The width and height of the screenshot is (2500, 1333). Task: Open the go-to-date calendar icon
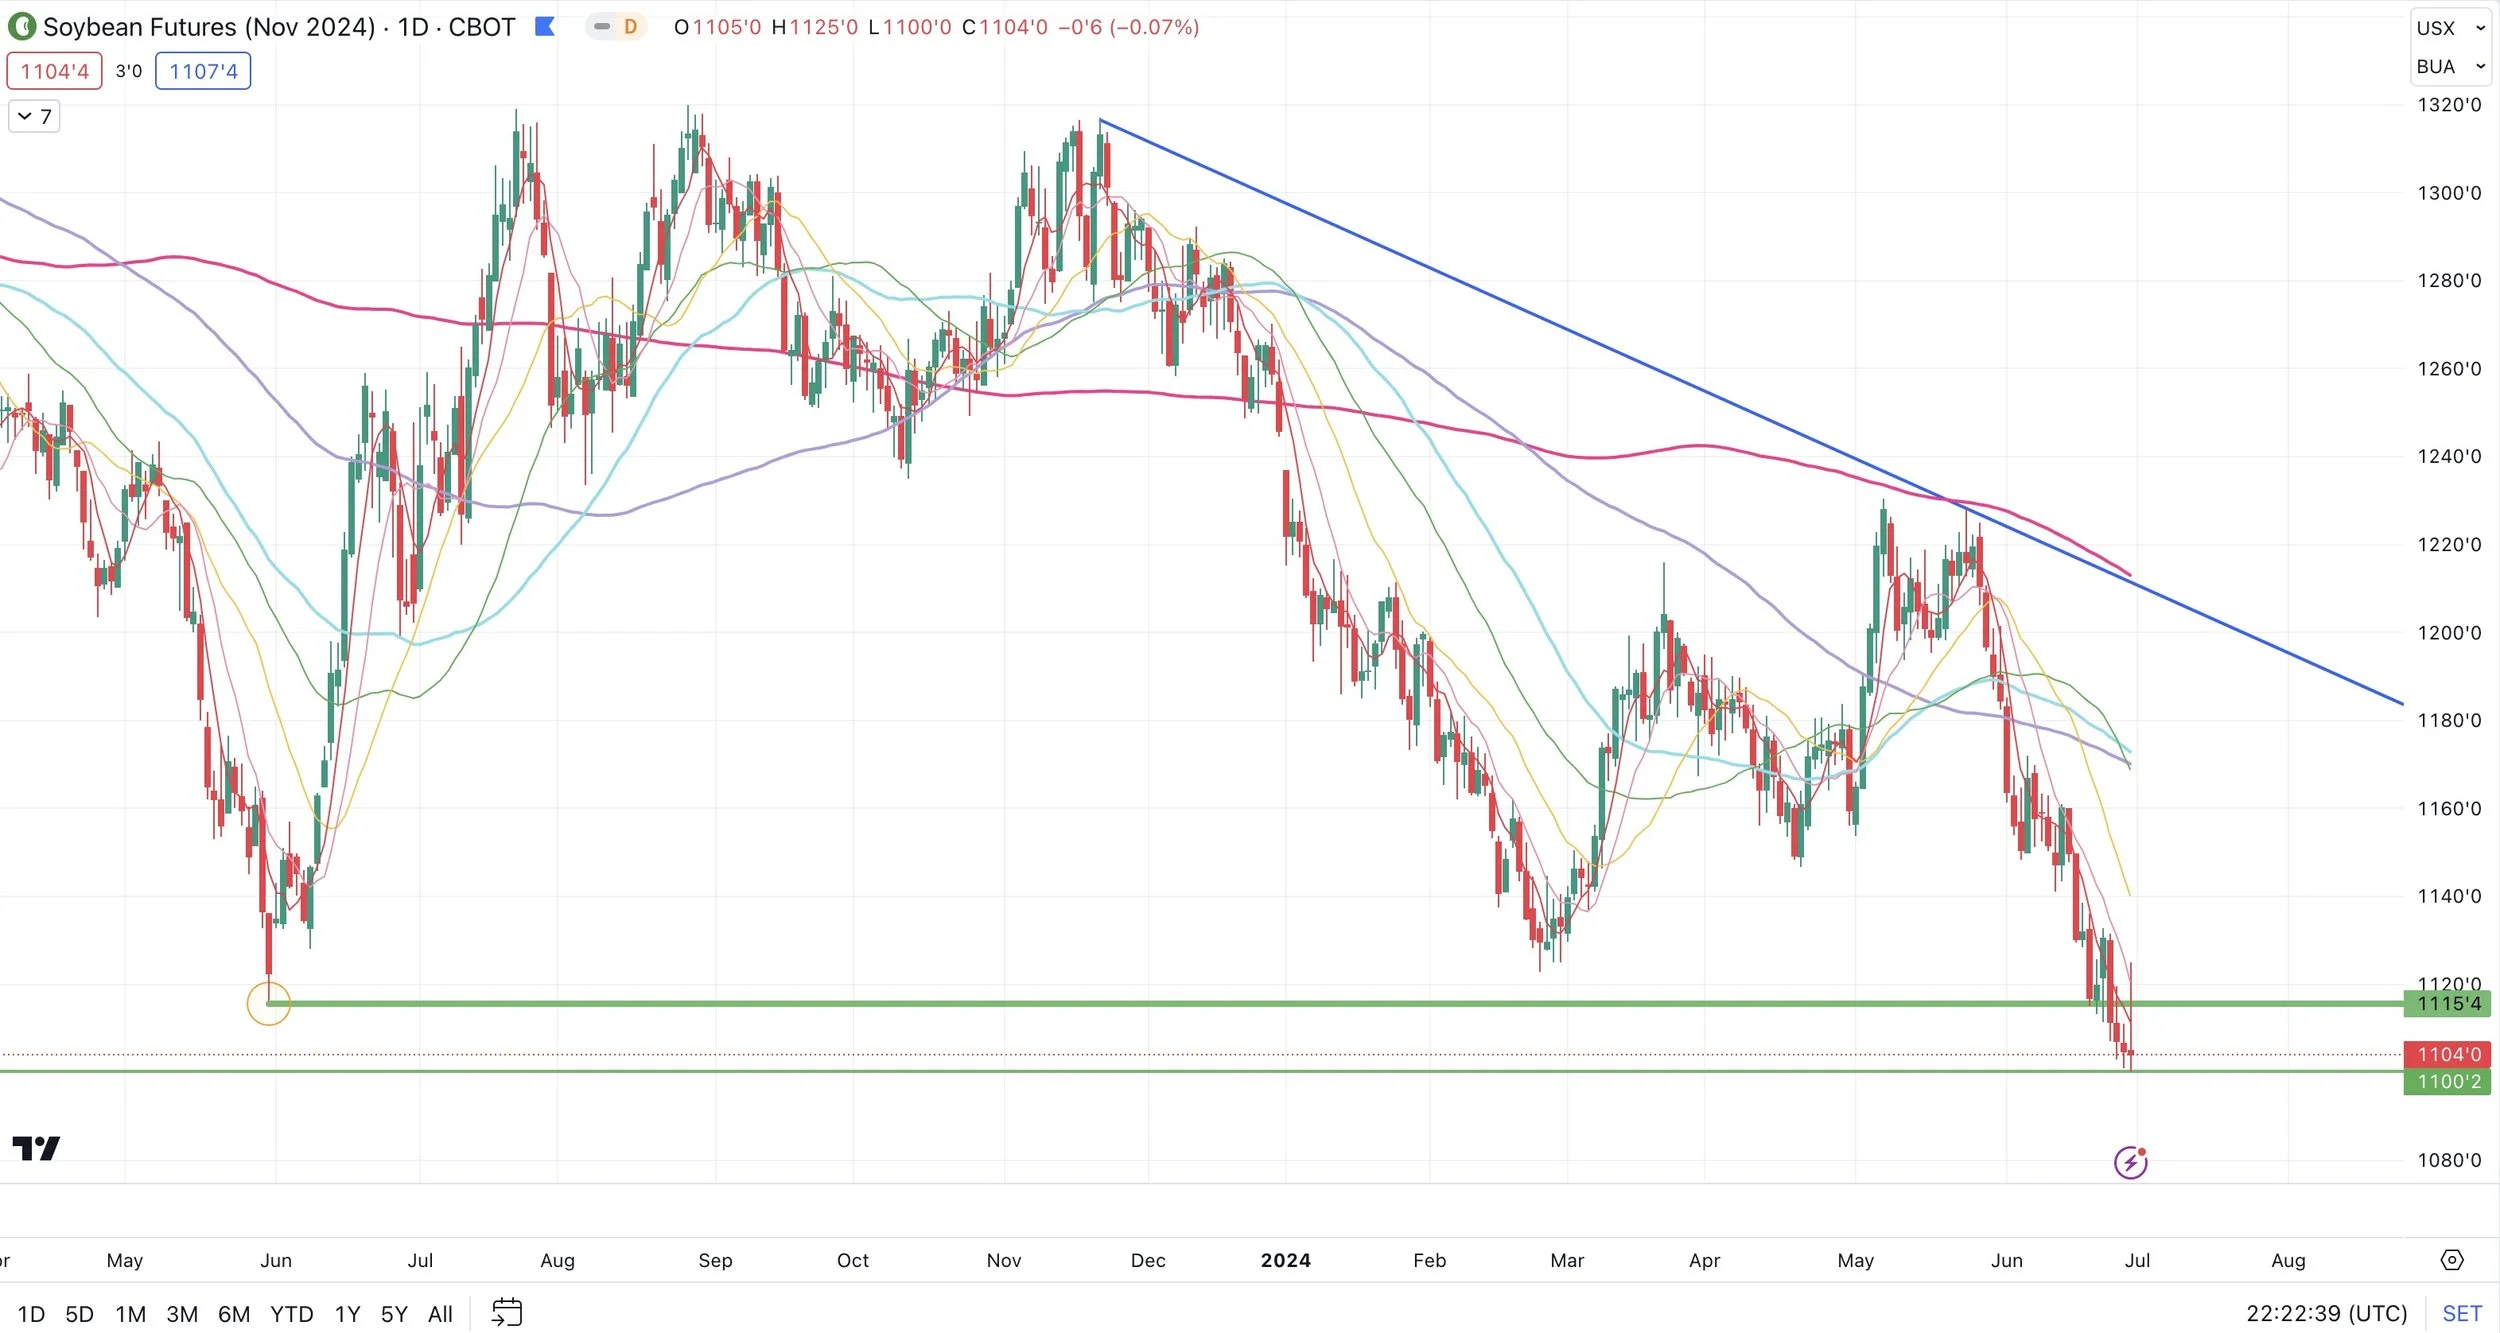click(507, 1312)
